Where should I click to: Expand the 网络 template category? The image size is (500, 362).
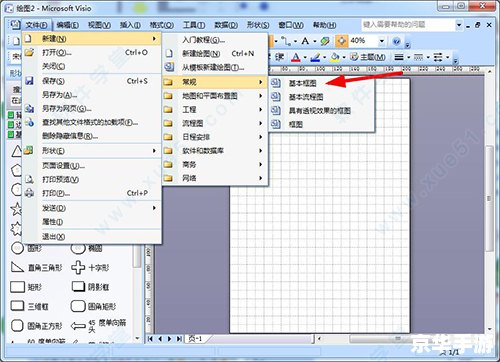(x=215, y=178)
